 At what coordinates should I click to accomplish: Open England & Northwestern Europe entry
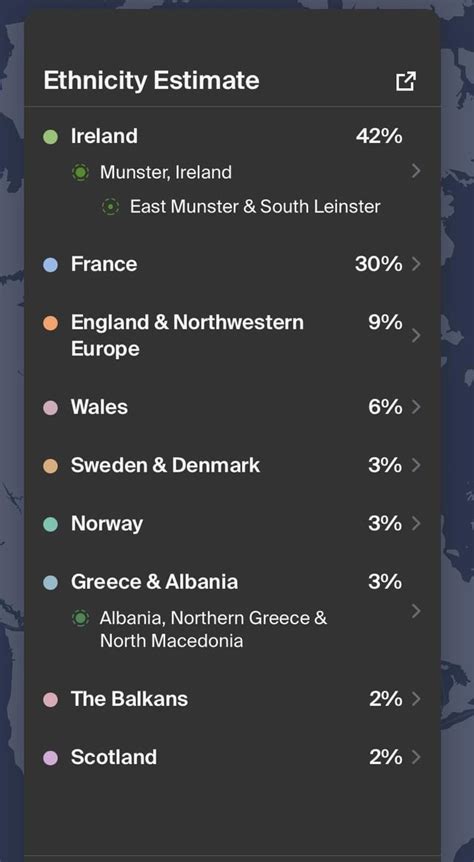click(232, 335)
